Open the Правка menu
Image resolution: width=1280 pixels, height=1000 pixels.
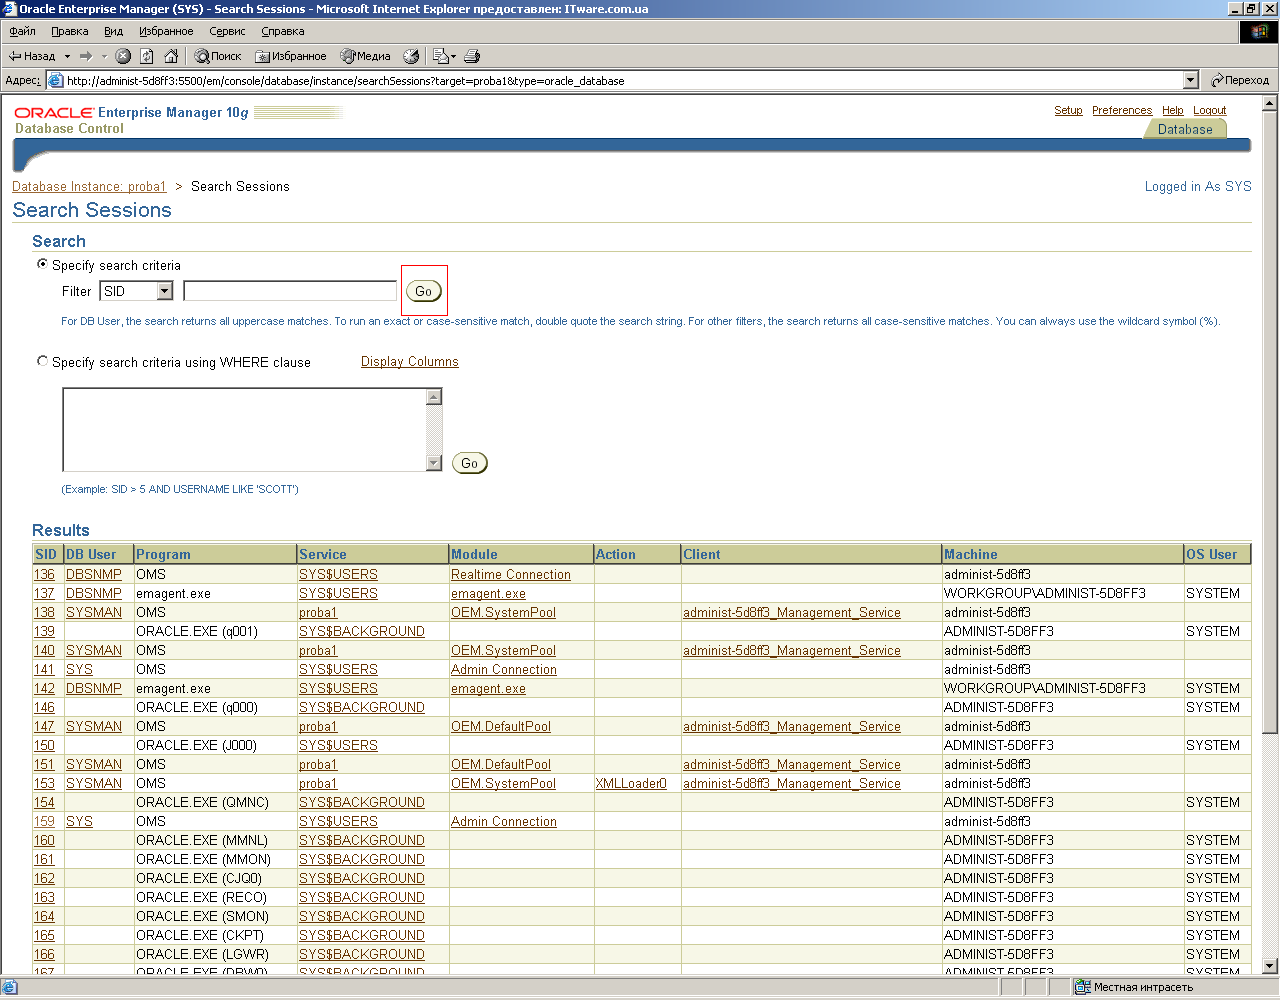tap(70, 31)
